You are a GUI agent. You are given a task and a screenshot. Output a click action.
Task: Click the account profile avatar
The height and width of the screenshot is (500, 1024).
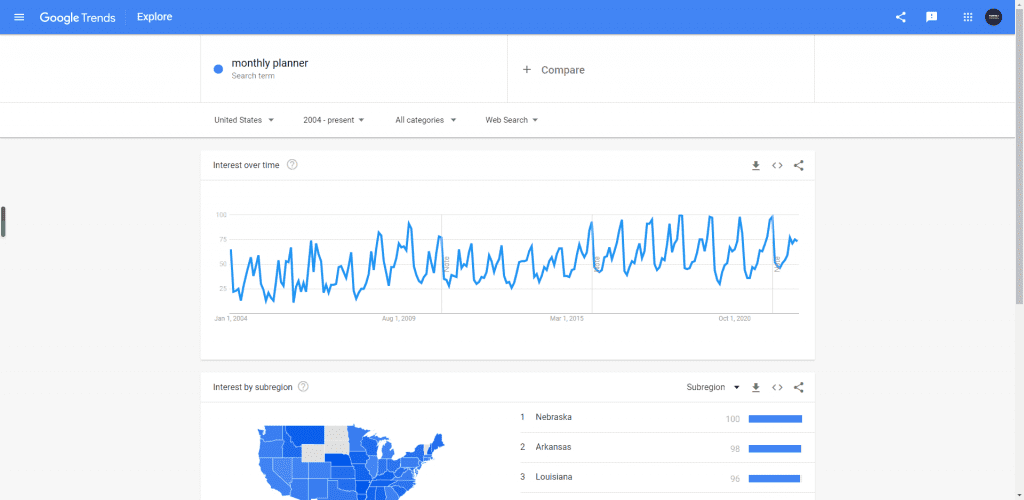click(993, 17)
